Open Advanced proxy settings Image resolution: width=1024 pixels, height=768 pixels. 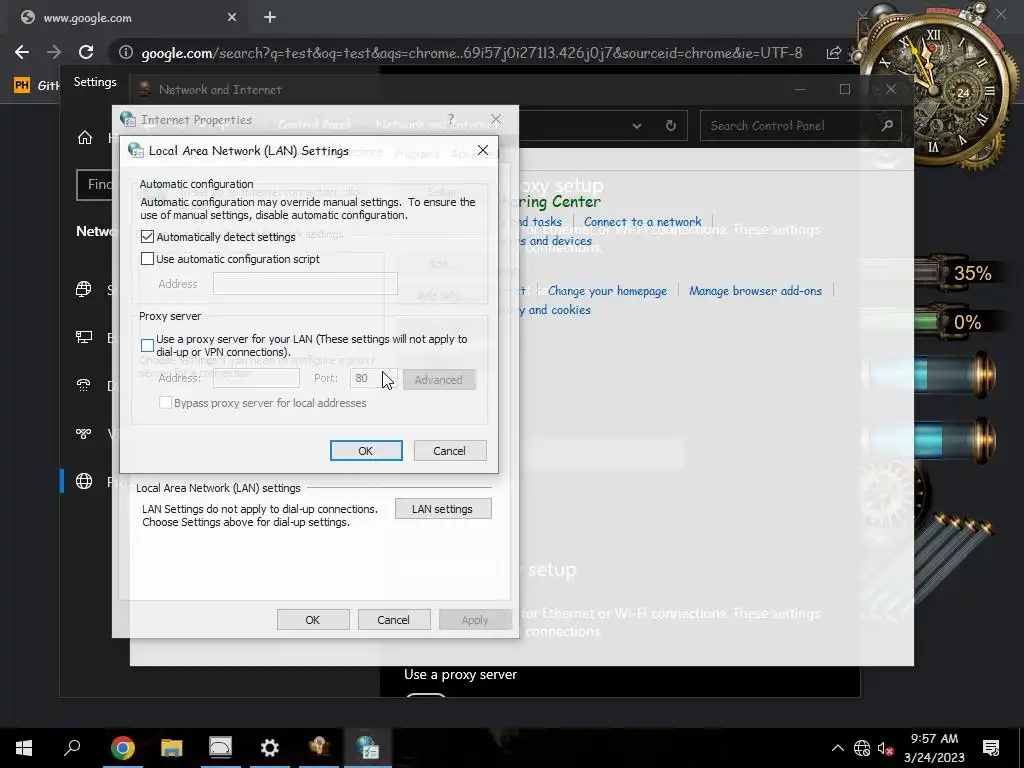point(439,379)
